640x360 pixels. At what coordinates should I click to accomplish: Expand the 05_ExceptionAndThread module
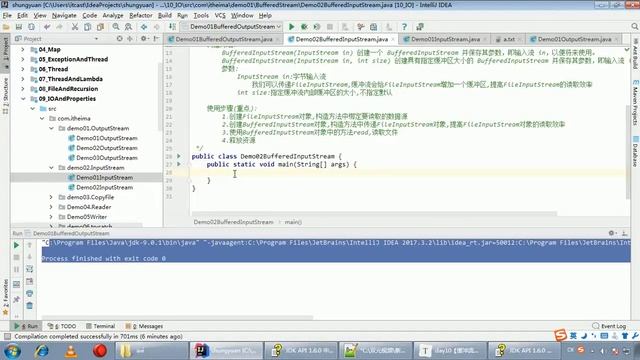click(x=23, y=59)
